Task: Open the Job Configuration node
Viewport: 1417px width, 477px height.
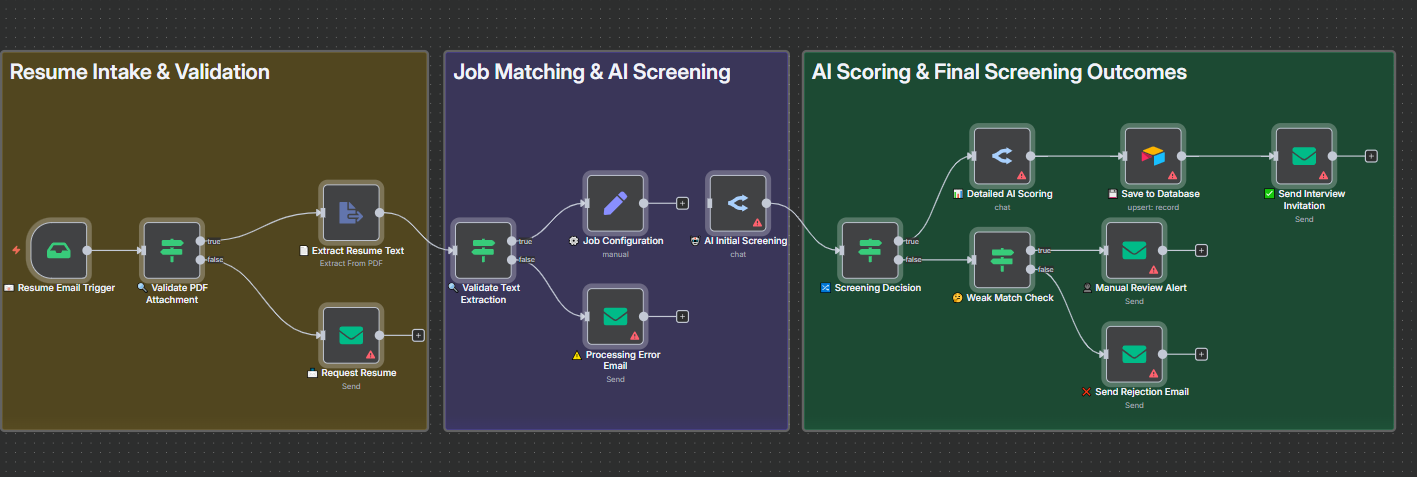Action: (615, 203)
